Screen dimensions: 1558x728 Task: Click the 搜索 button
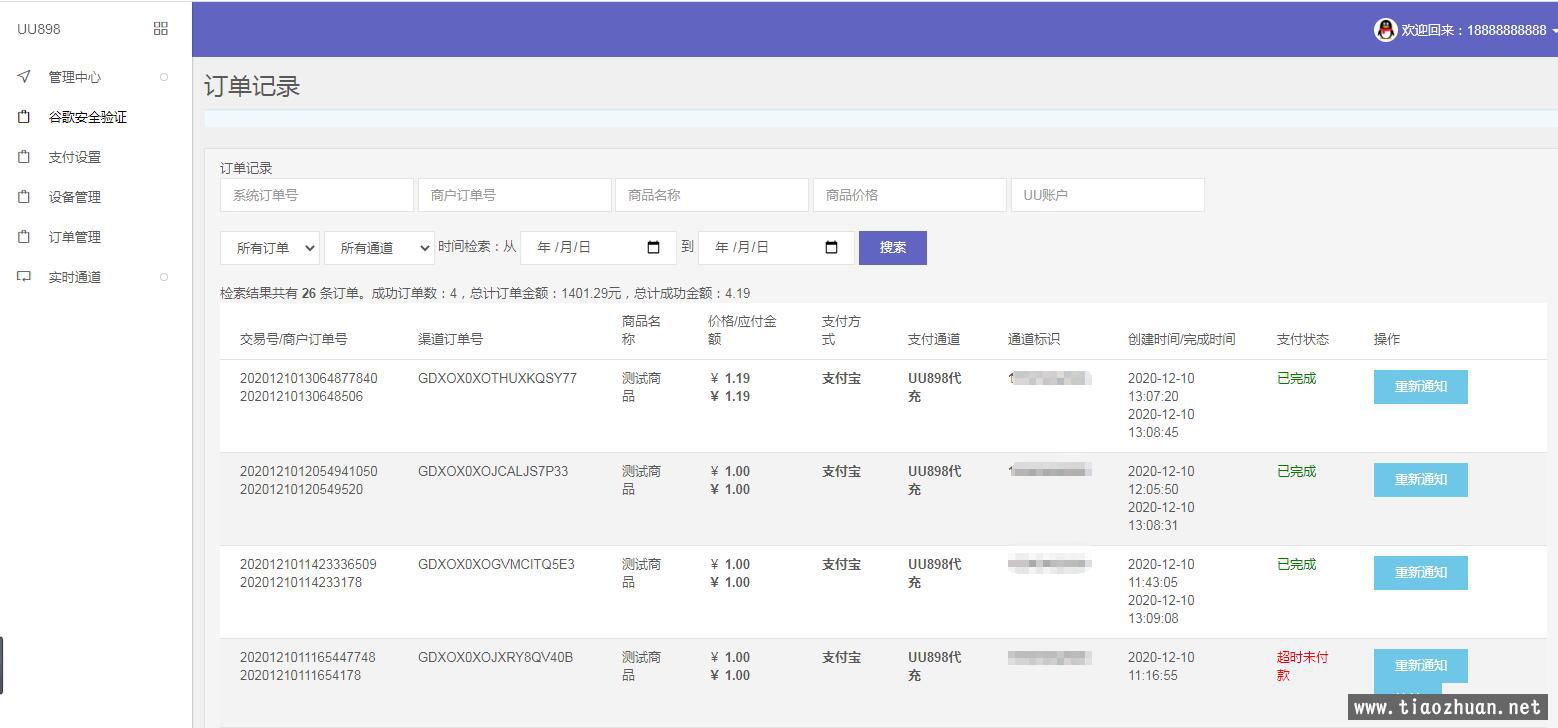point(893,248)
